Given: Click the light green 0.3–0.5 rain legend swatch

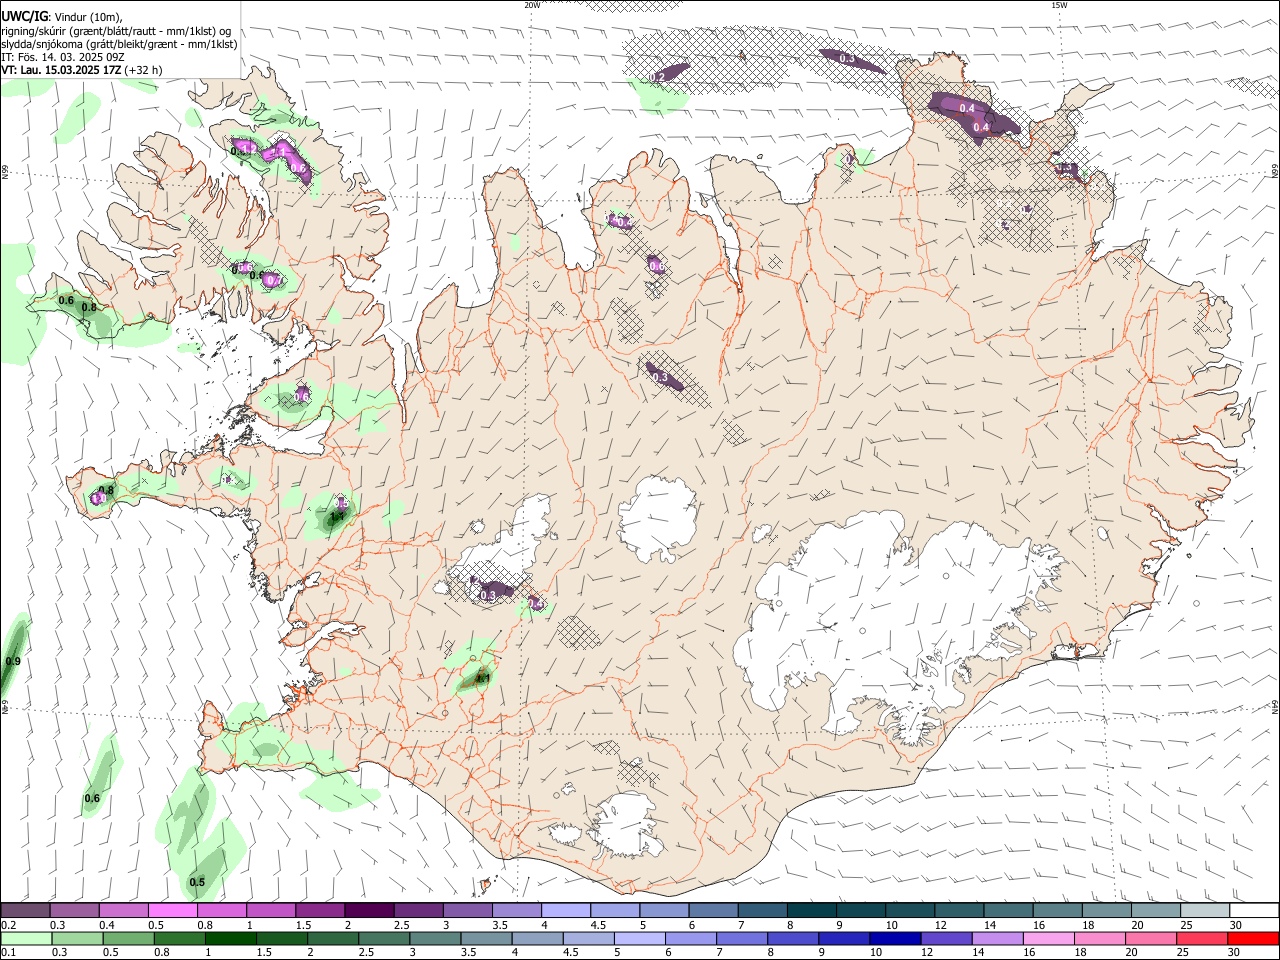Looking at the screenshot, I should (77, 939).
